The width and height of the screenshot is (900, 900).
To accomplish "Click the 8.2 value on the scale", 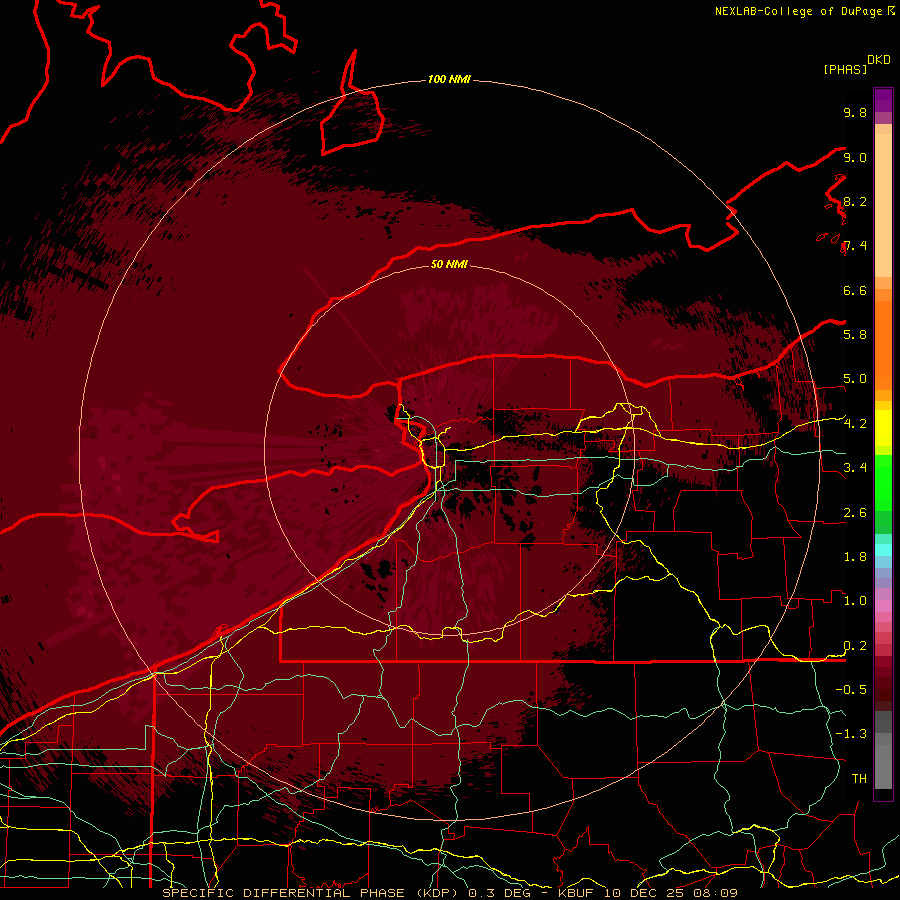I will [x=855, y=201].
